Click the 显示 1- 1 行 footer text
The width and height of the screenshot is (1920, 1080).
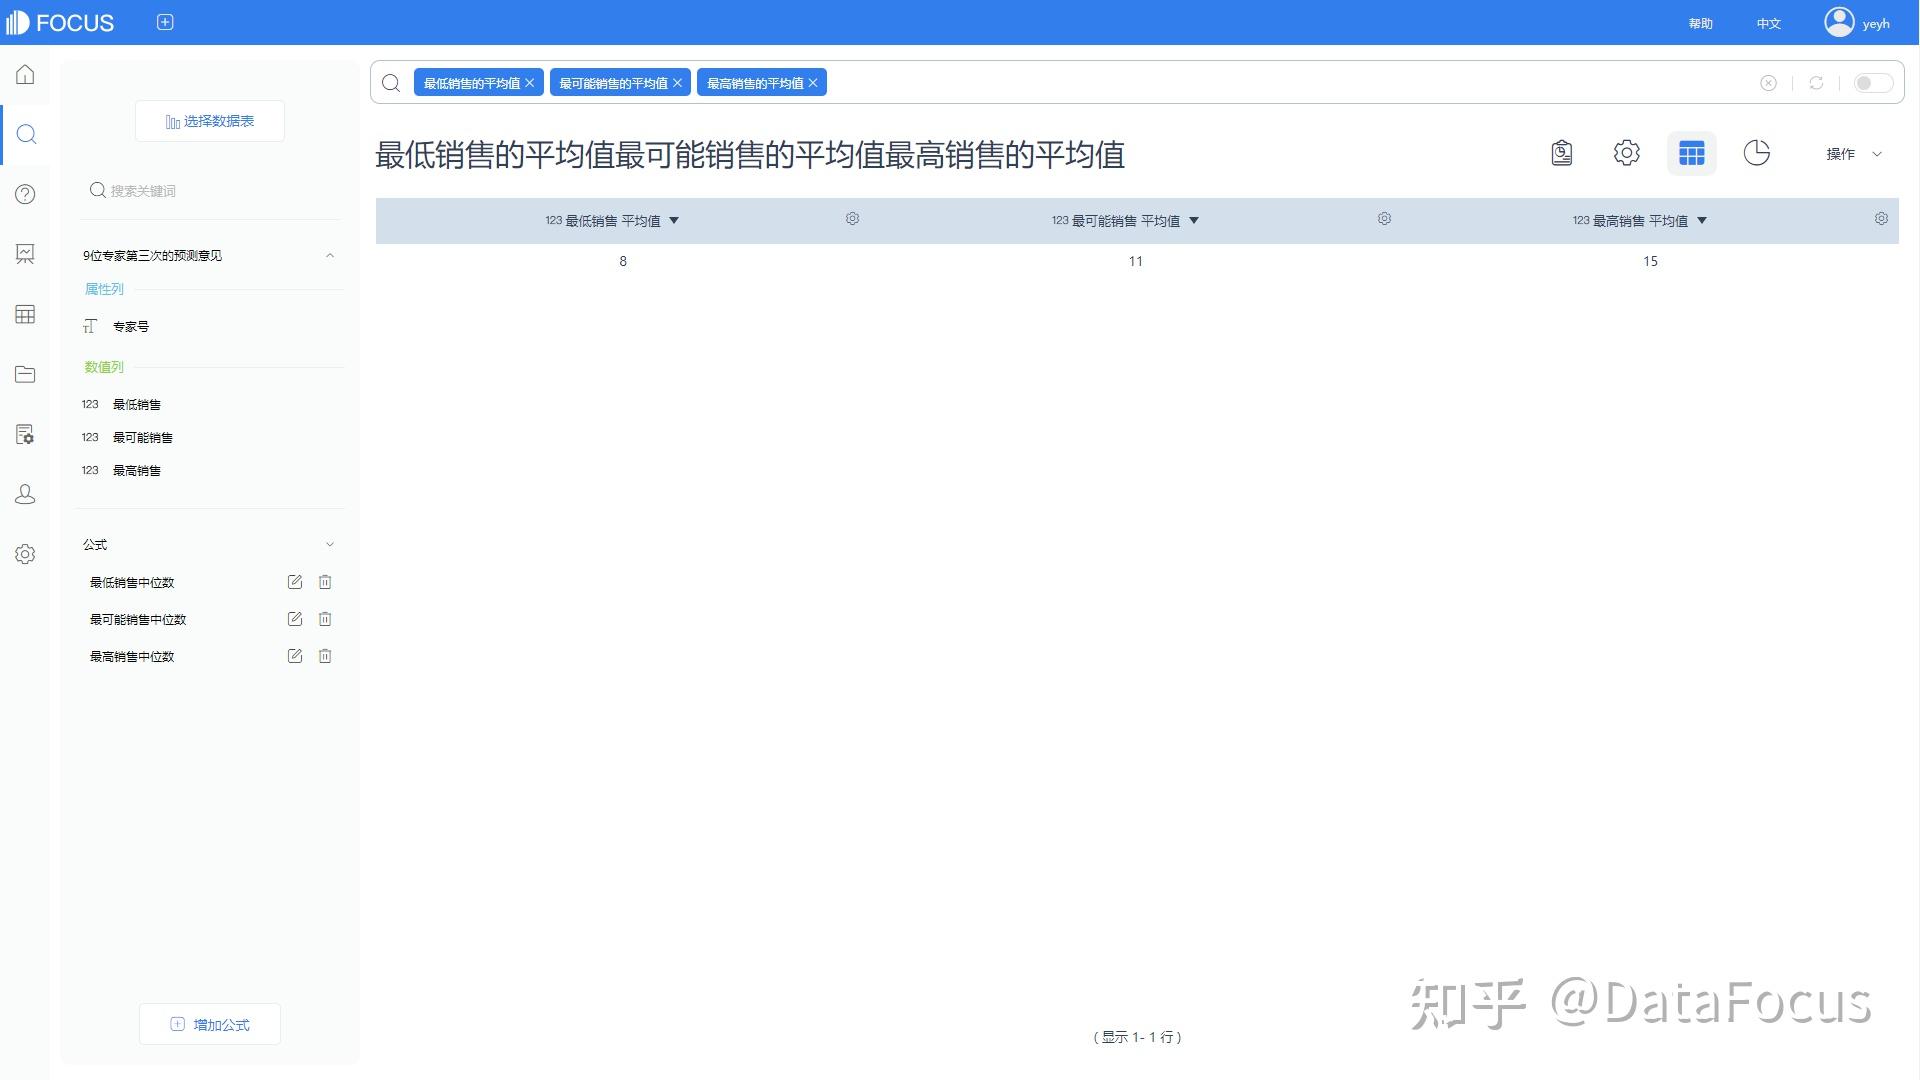pyautogui.click(x=1137, y=1037)
